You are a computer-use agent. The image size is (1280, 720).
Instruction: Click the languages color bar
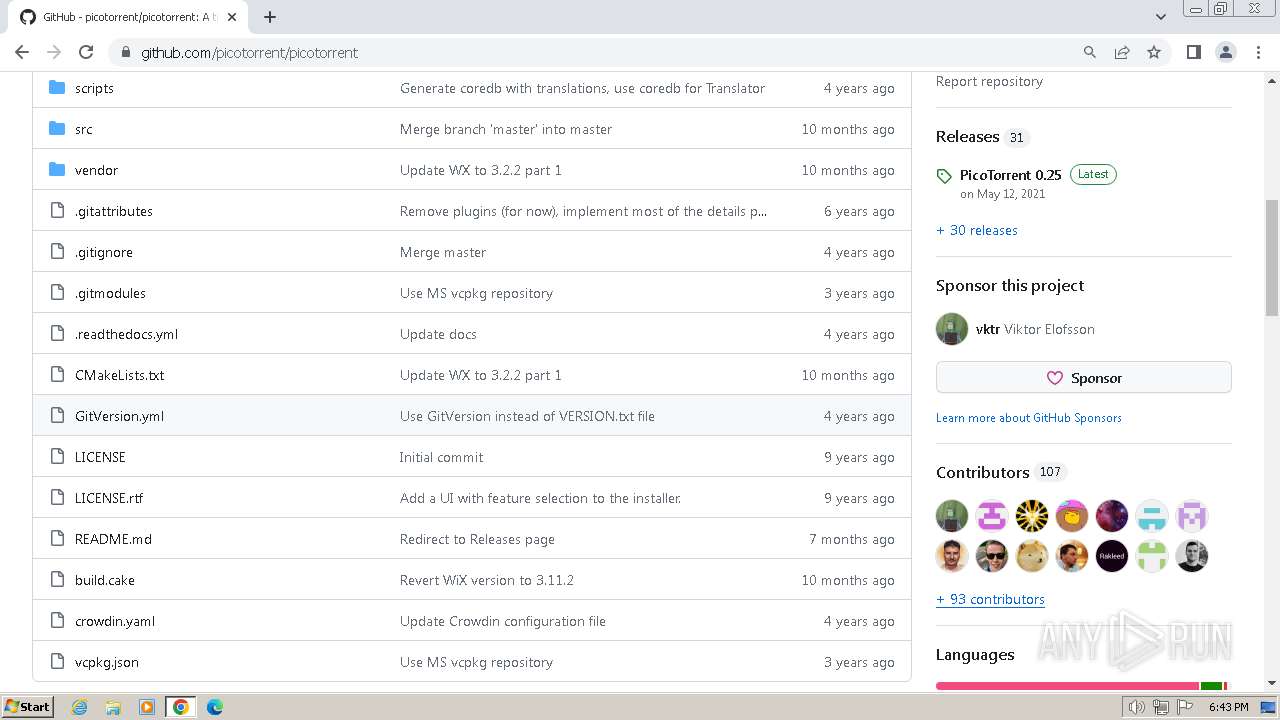(1084, 686)
